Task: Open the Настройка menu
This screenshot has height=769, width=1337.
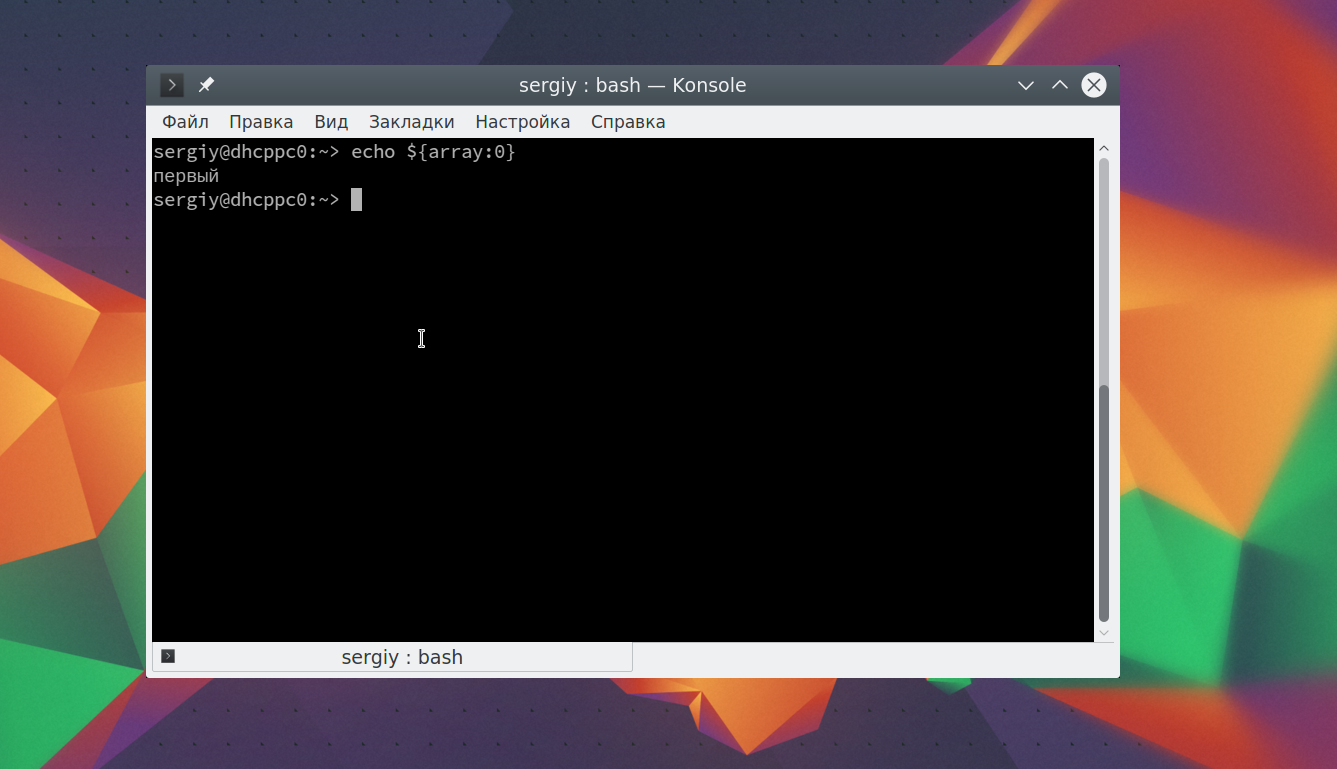Action: point(522,122)
